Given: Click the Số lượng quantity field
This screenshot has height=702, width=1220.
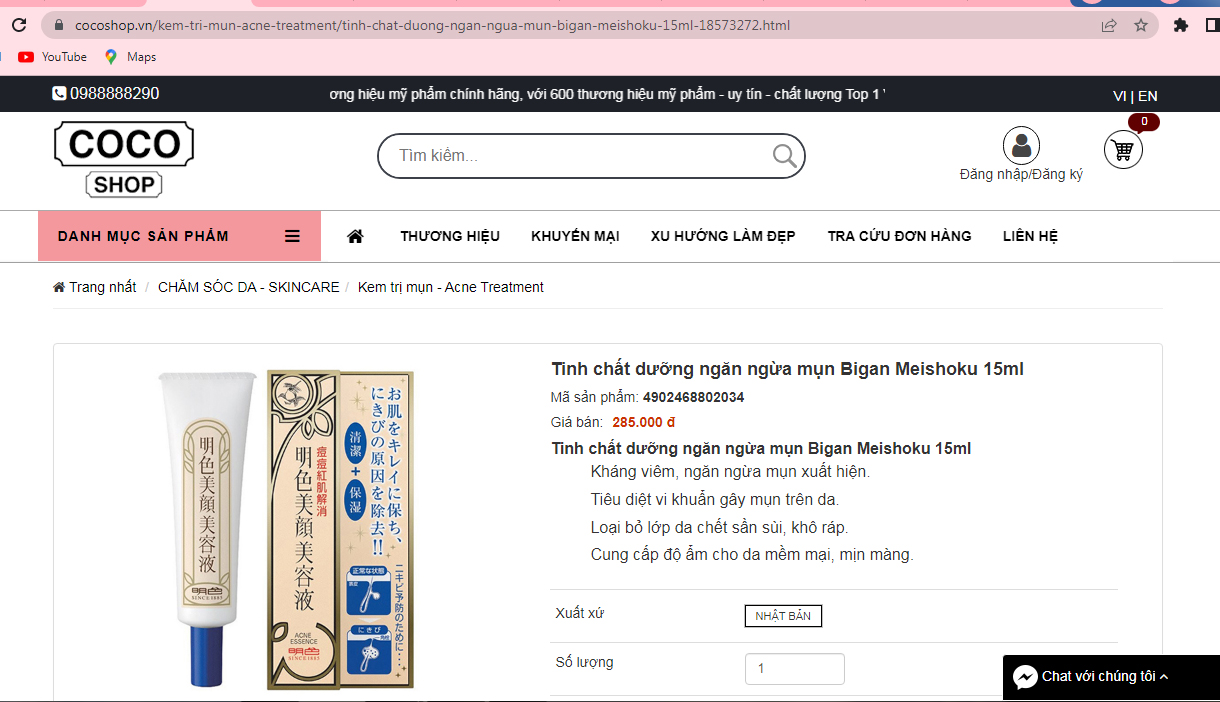Looking at the screenshot, I should pyautogui.click(x=794, y=668).
